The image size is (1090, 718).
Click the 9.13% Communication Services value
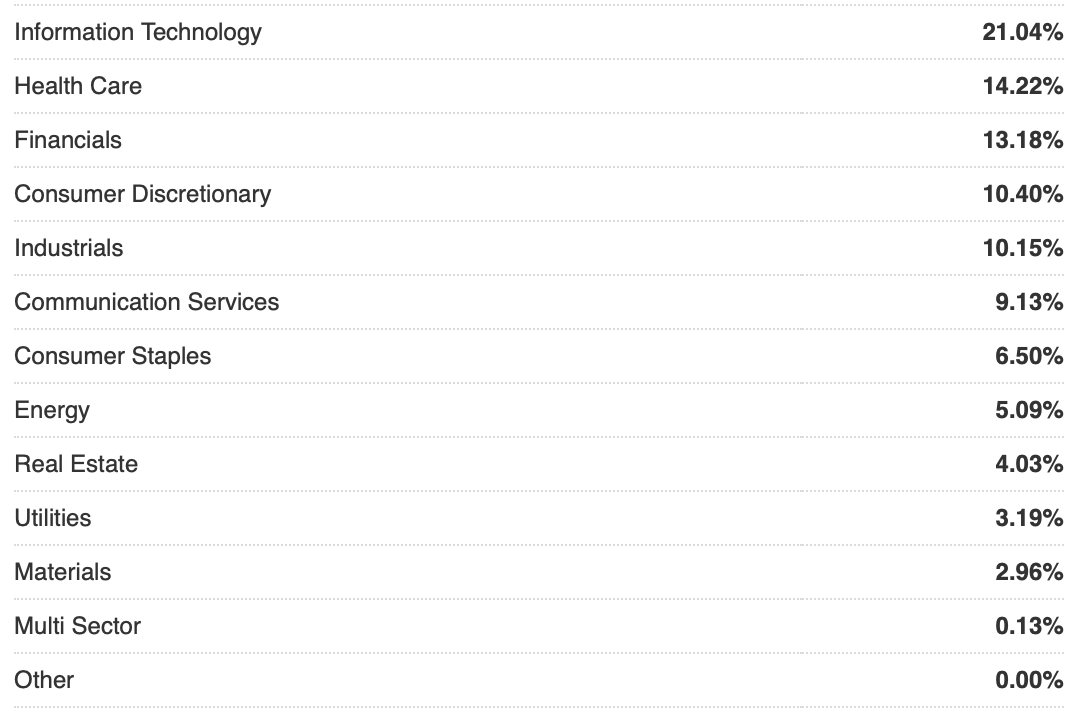[x=1029, y=302]
